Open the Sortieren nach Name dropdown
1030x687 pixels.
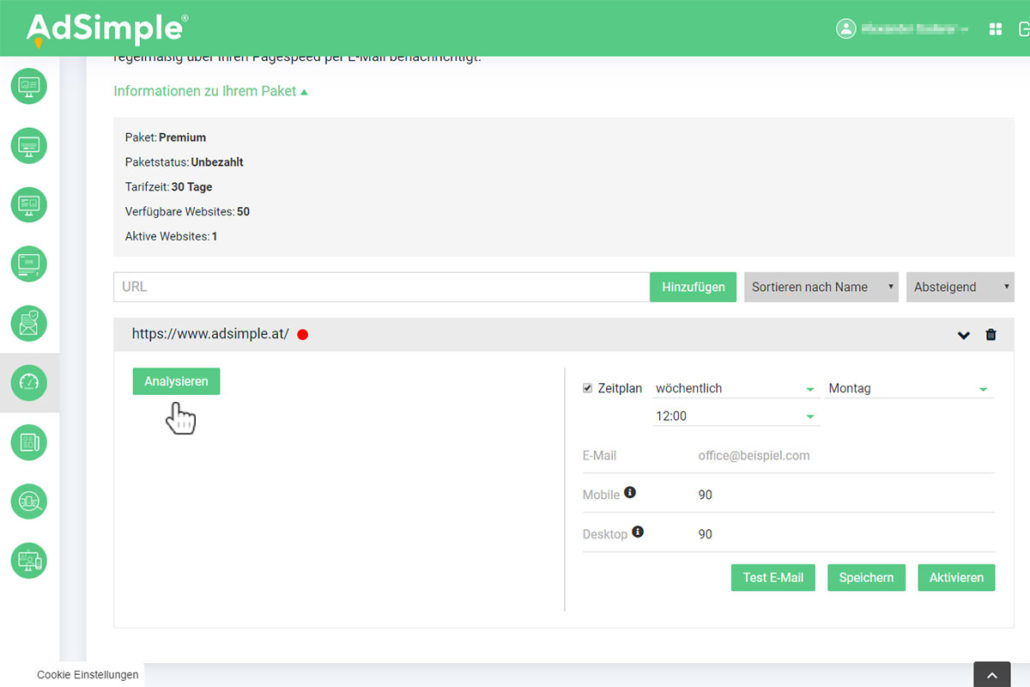click(x=821, y=287)
